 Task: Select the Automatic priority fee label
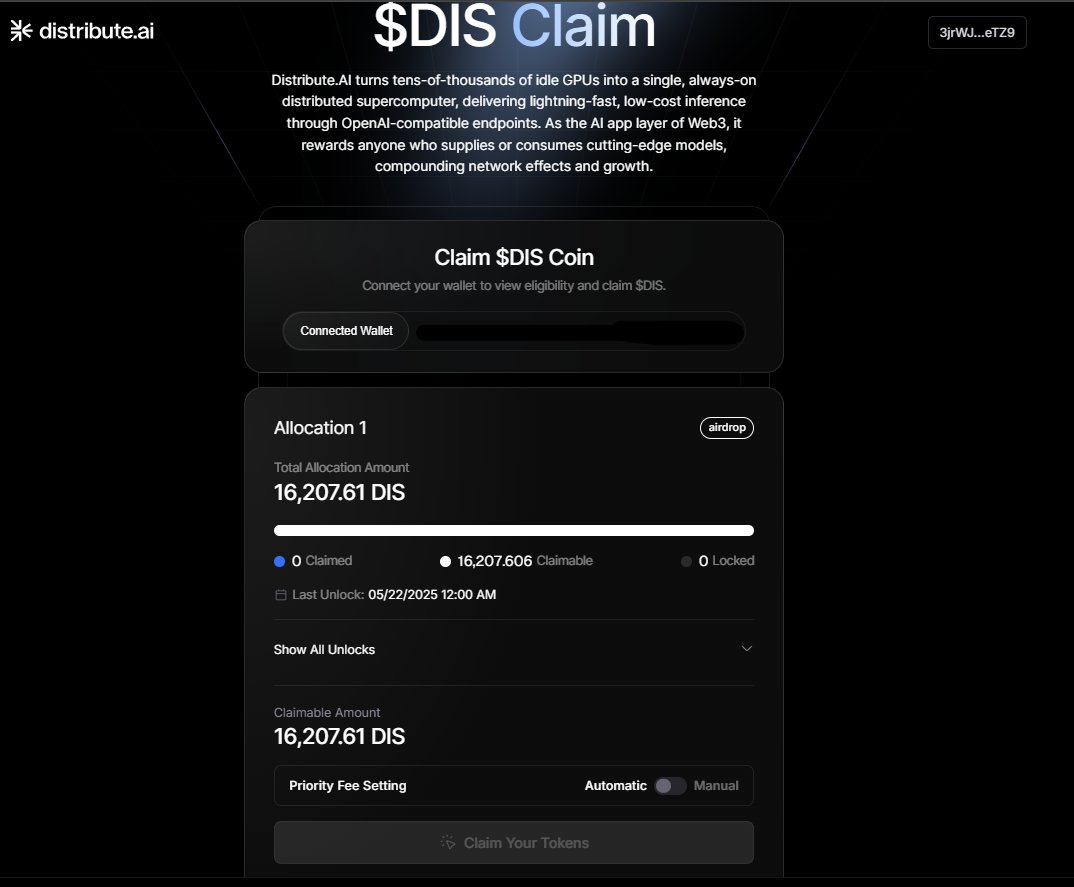(615, 786)
